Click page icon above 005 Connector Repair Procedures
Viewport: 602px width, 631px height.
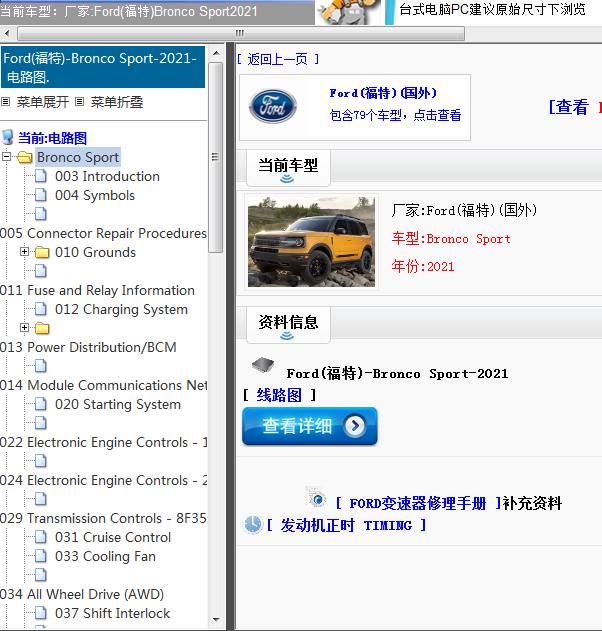[x=41, y=214]
